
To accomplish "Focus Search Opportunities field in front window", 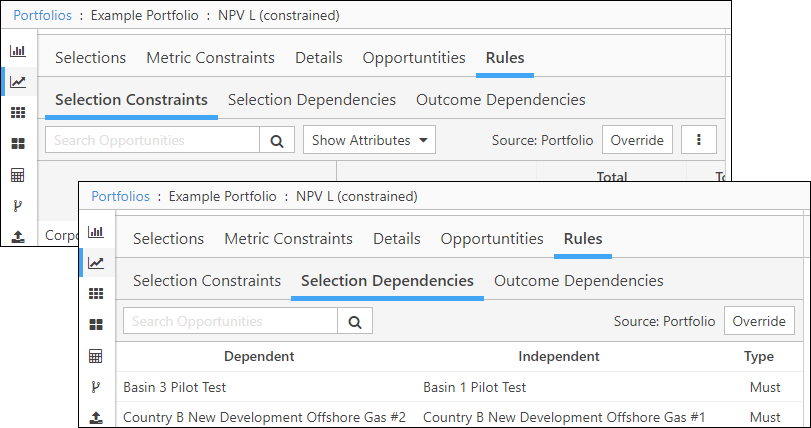I will [230, 322].
